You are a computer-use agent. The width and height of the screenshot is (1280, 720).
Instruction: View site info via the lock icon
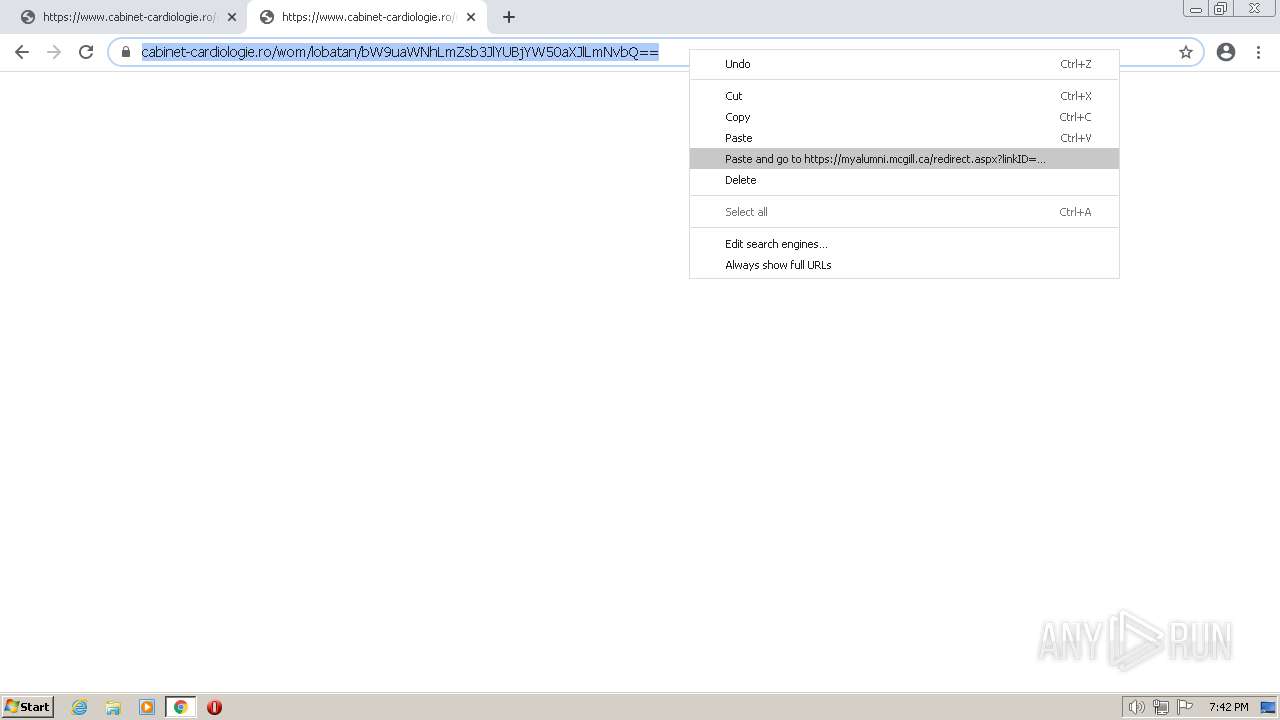[126, 52]
